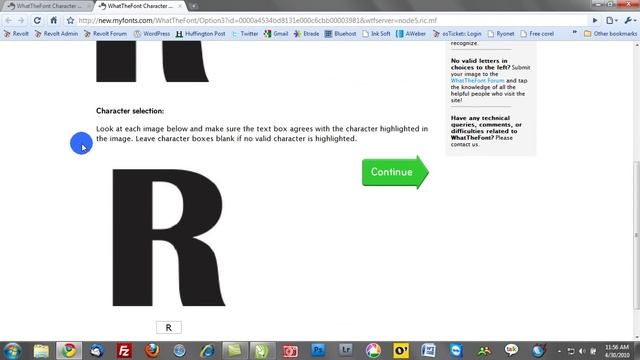Screen dimensions: 640x360
Task: Click the page vertical scrollbar
Action: coord(636,235)
